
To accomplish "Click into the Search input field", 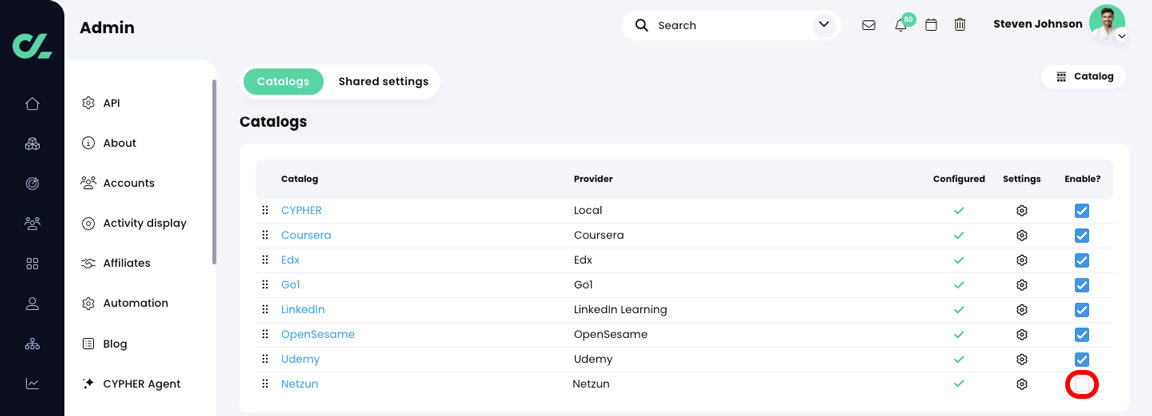I will (730, 25).
